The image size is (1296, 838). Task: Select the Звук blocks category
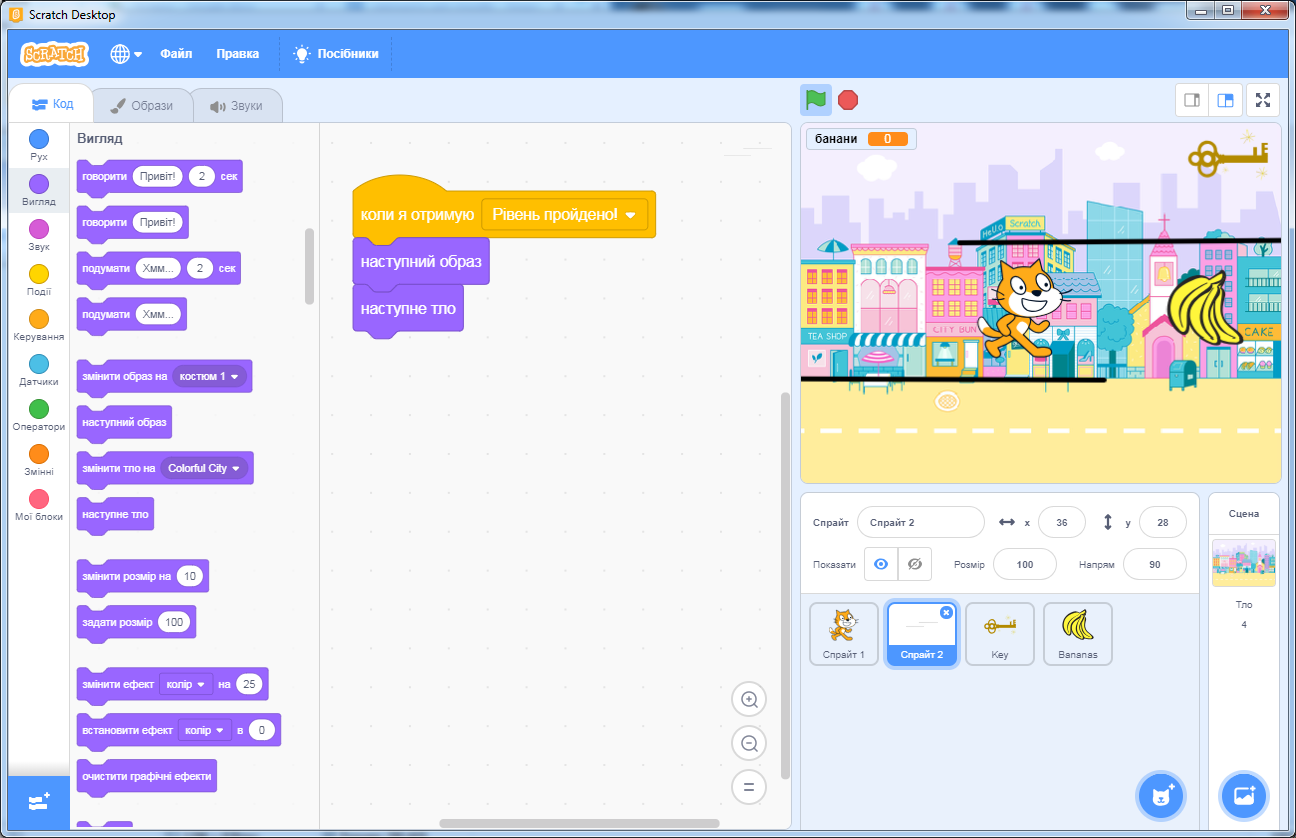pos(39,235)
